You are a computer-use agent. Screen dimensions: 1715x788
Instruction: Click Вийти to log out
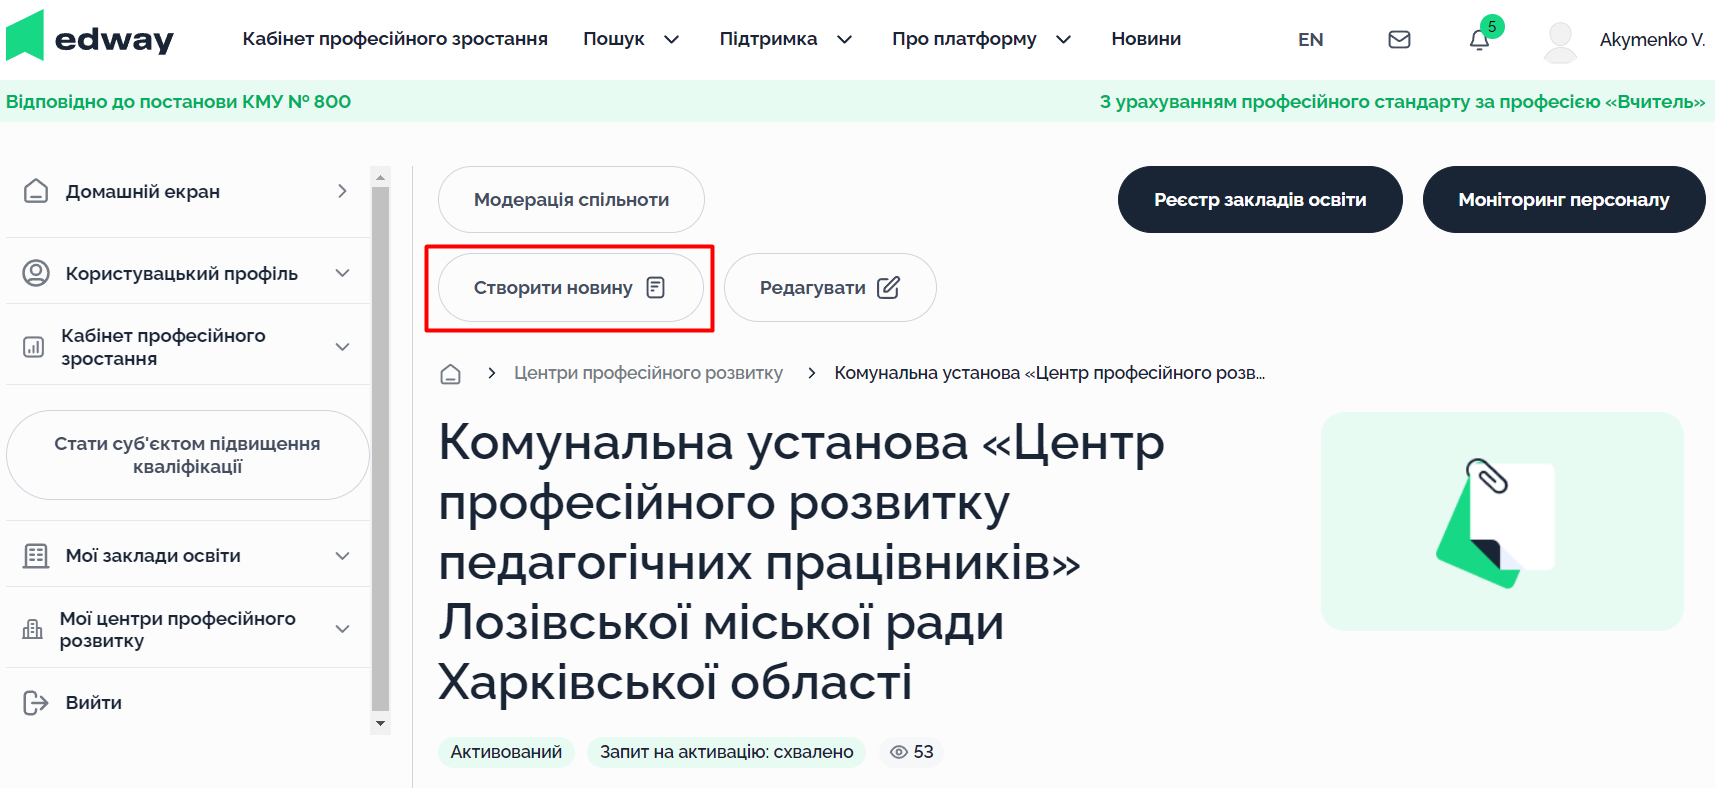(x=94, y=703)
